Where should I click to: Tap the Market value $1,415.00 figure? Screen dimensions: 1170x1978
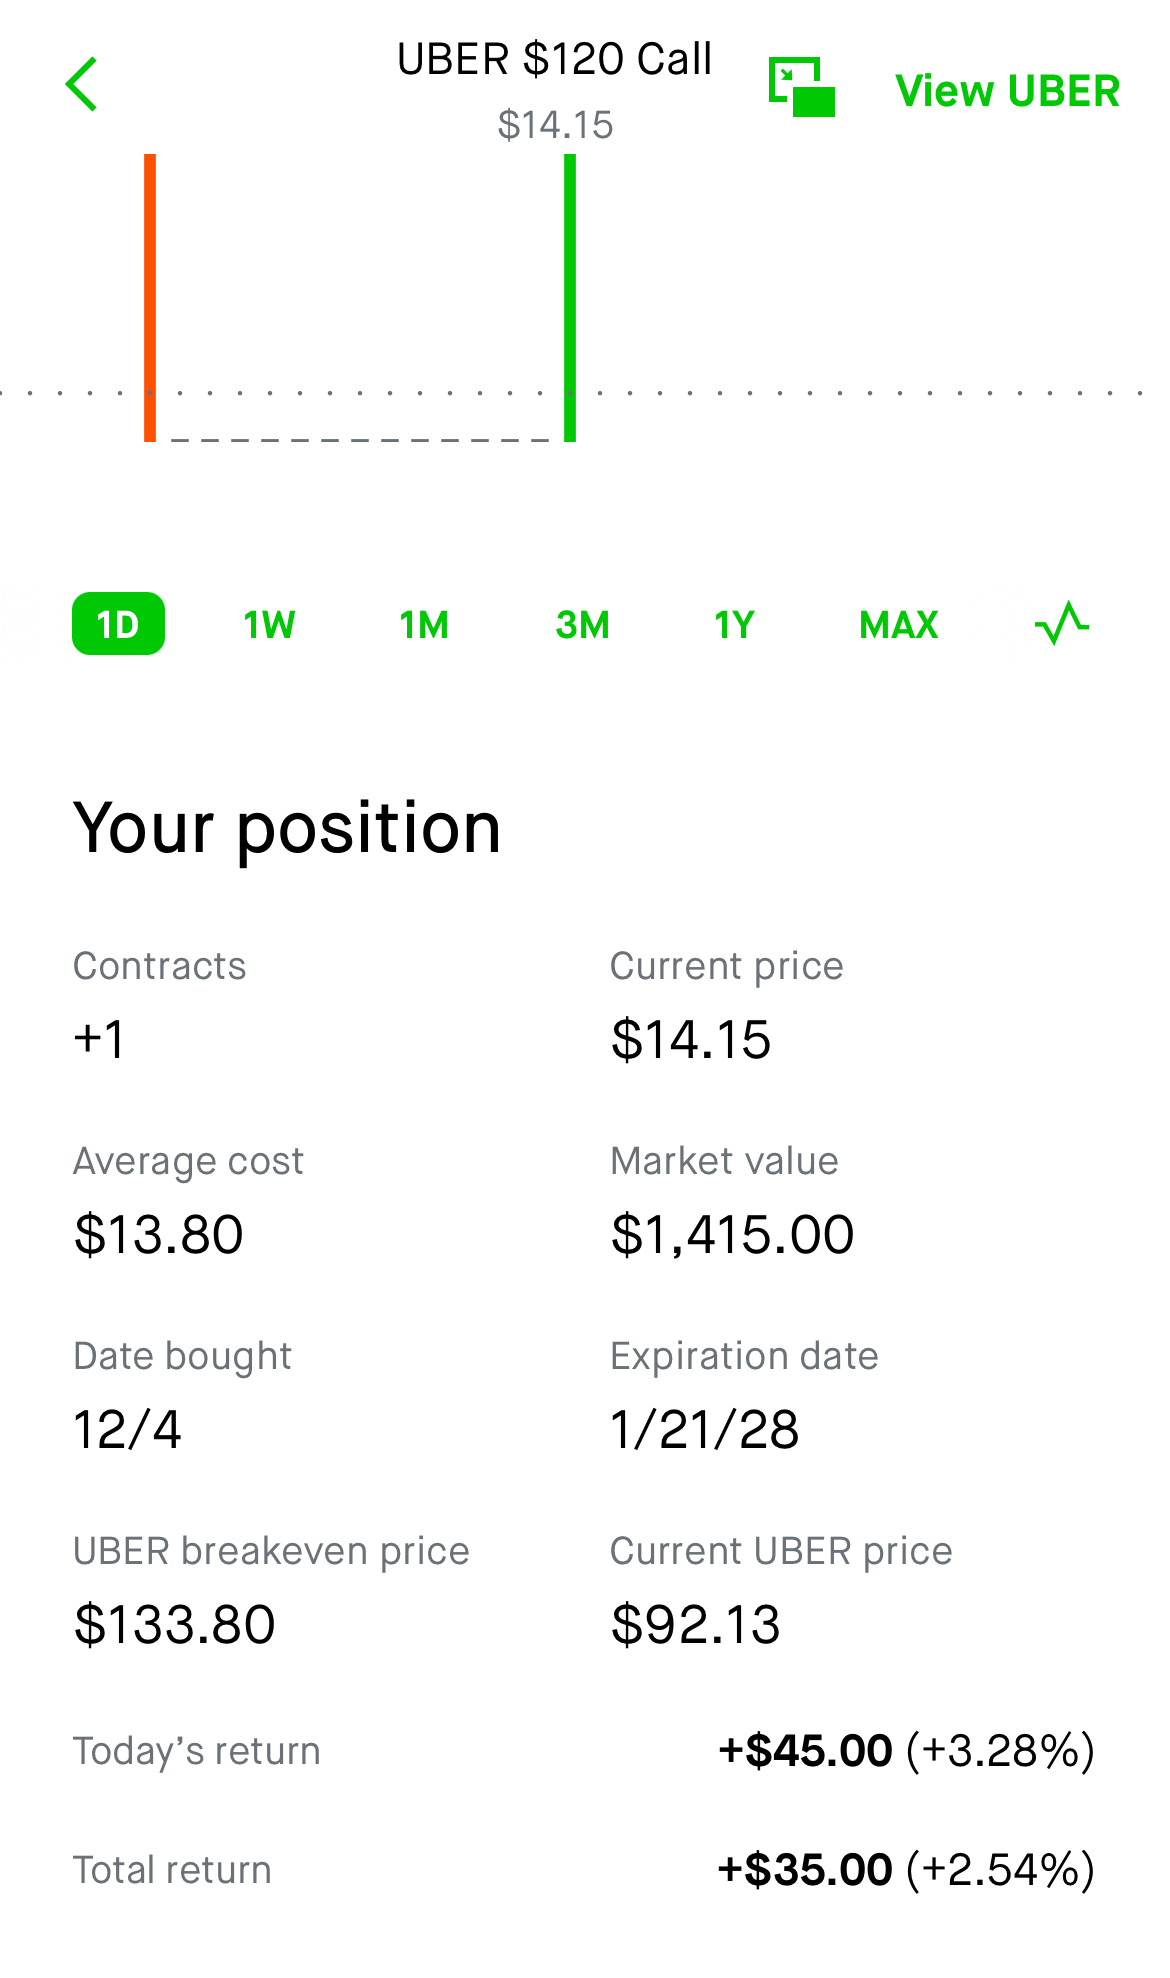point(732,1234)
